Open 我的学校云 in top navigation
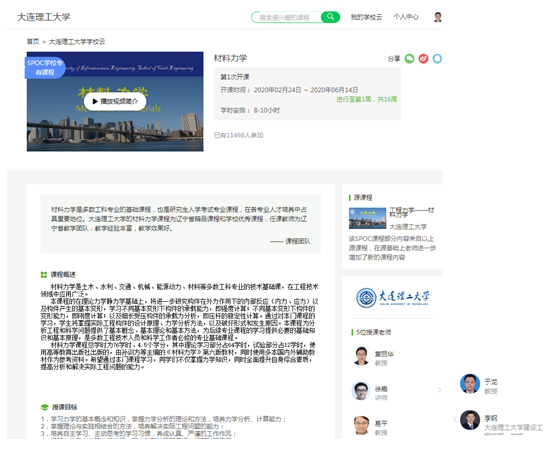This screenshot has width=549, height=454. click(366, 17)
